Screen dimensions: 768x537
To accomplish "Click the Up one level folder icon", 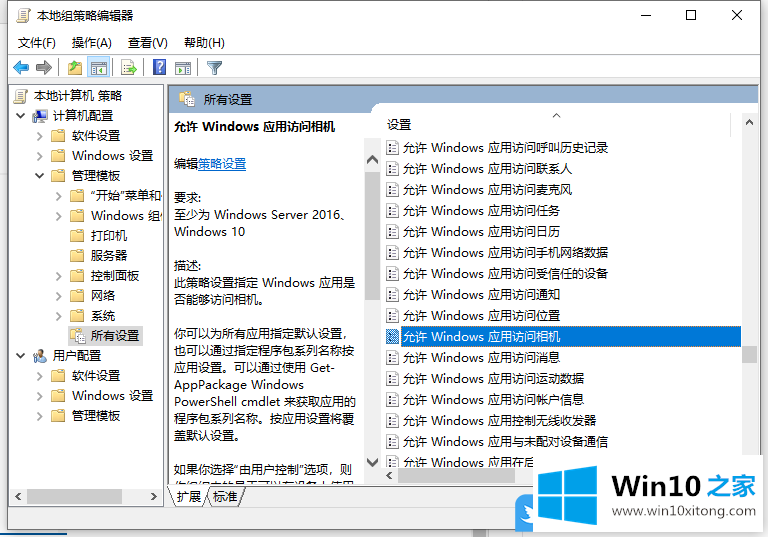I will [75, 67].
